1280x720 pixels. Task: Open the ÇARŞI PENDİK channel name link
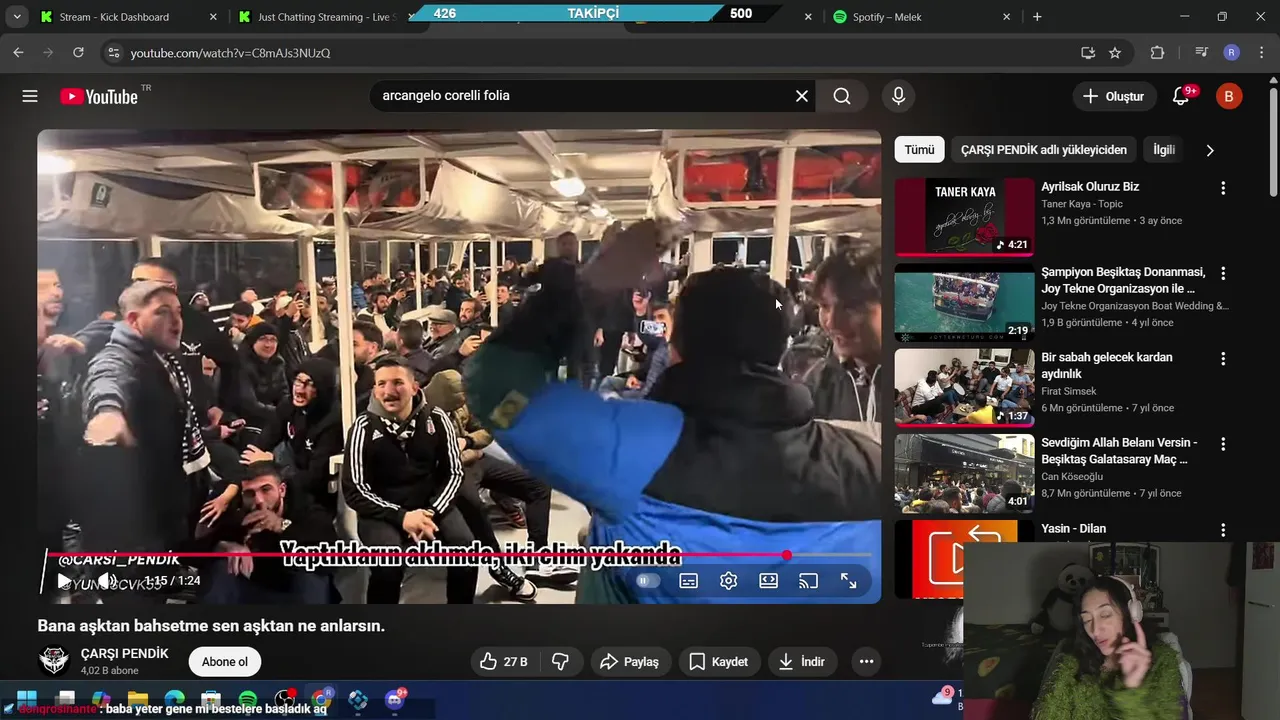[x=125, y=653]
